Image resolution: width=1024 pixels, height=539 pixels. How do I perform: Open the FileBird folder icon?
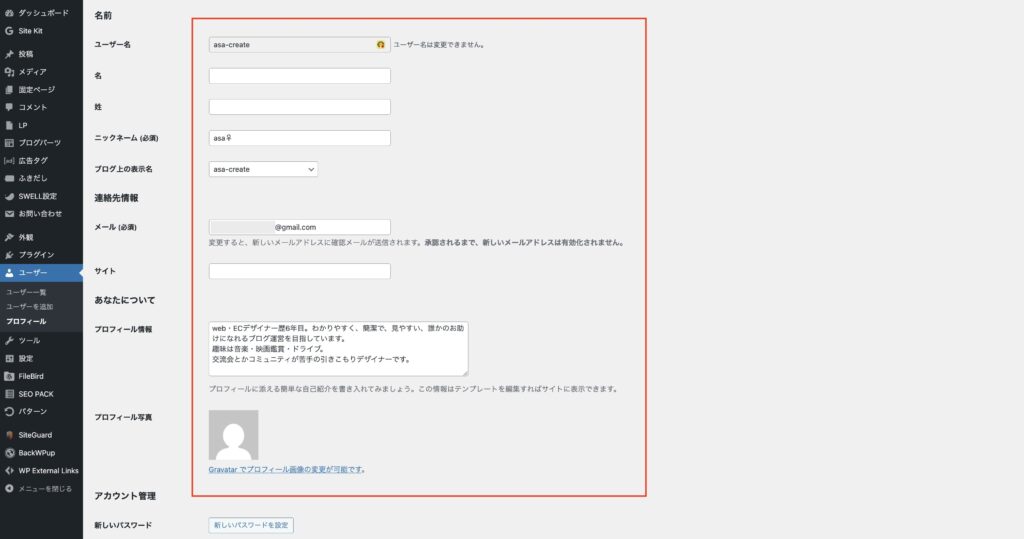coord(9,376)
